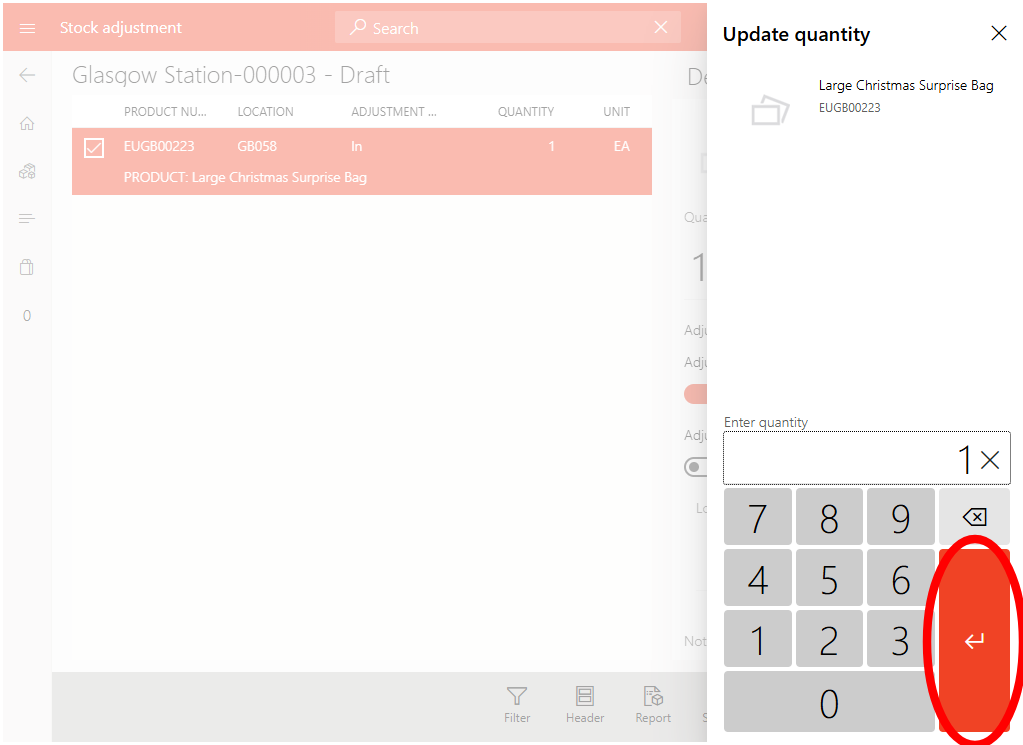Go to Home via sidebar icon
This screenshot has height=745, width=1023.
[x=27, y=123]
